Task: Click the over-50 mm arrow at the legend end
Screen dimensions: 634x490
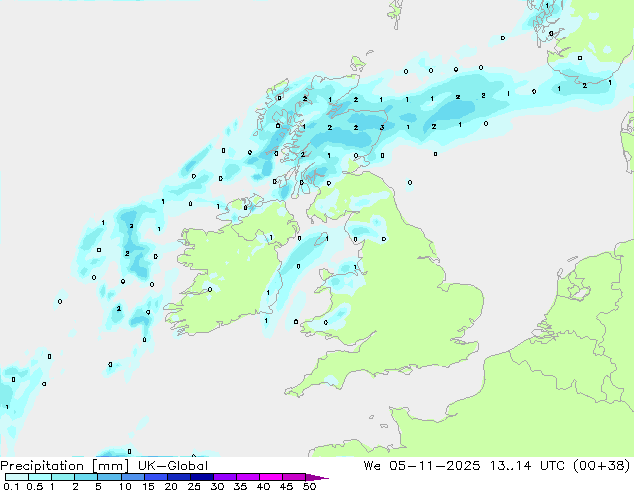Action: (317, 477)
